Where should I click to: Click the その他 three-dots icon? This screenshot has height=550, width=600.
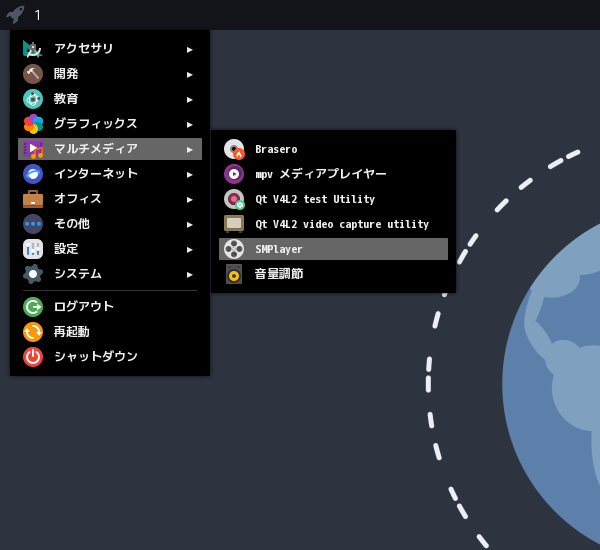coord(33,224)
